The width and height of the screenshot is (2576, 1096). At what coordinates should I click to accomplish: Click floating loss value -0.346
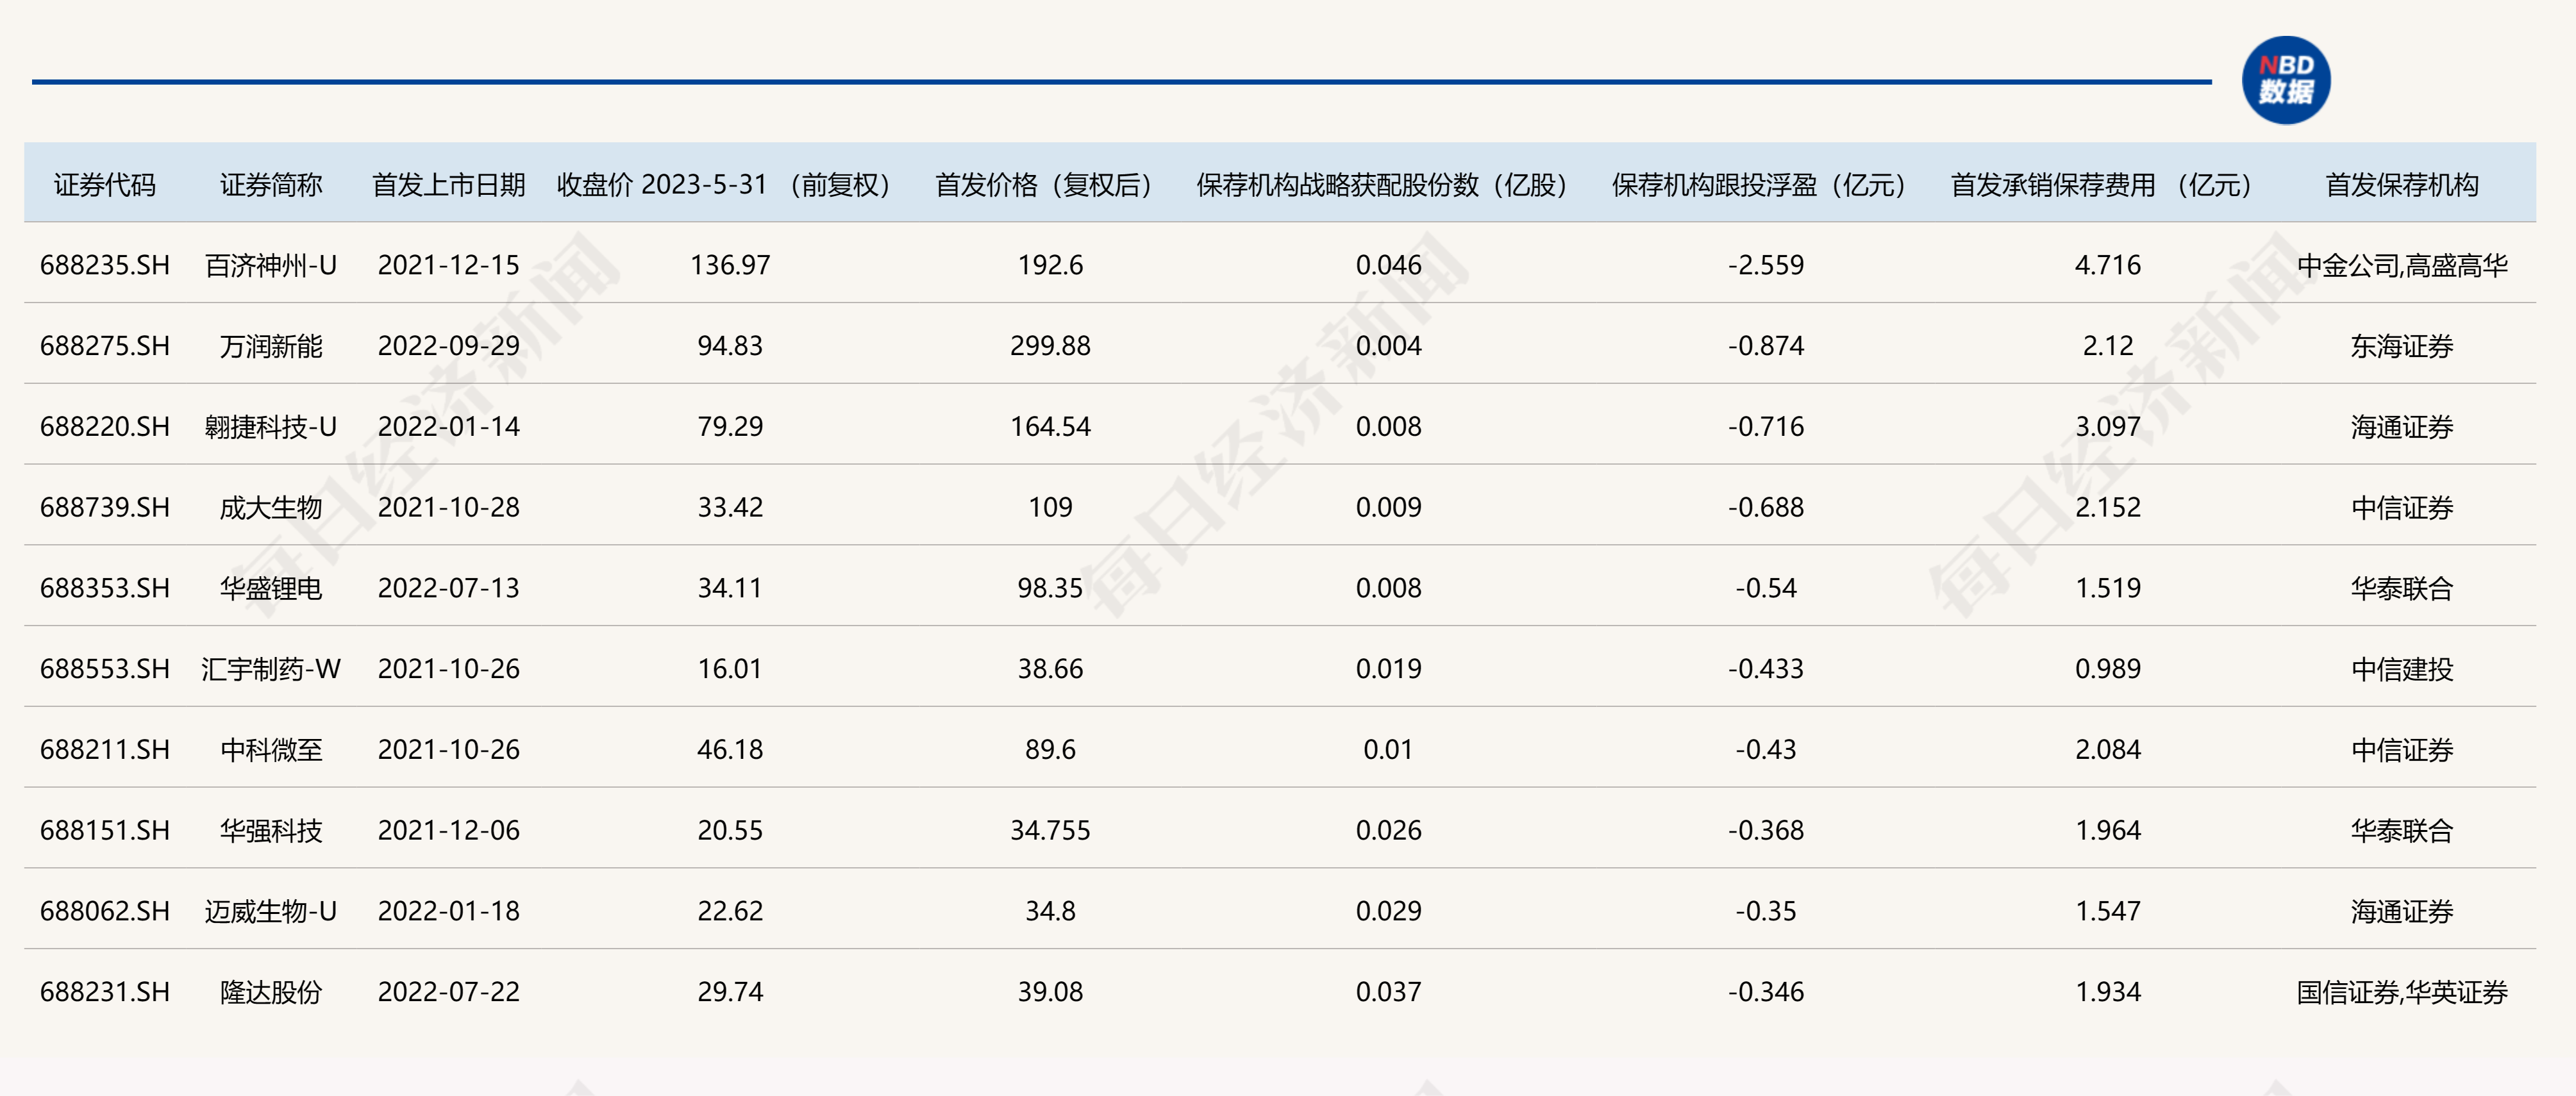tap(1766, 992)
